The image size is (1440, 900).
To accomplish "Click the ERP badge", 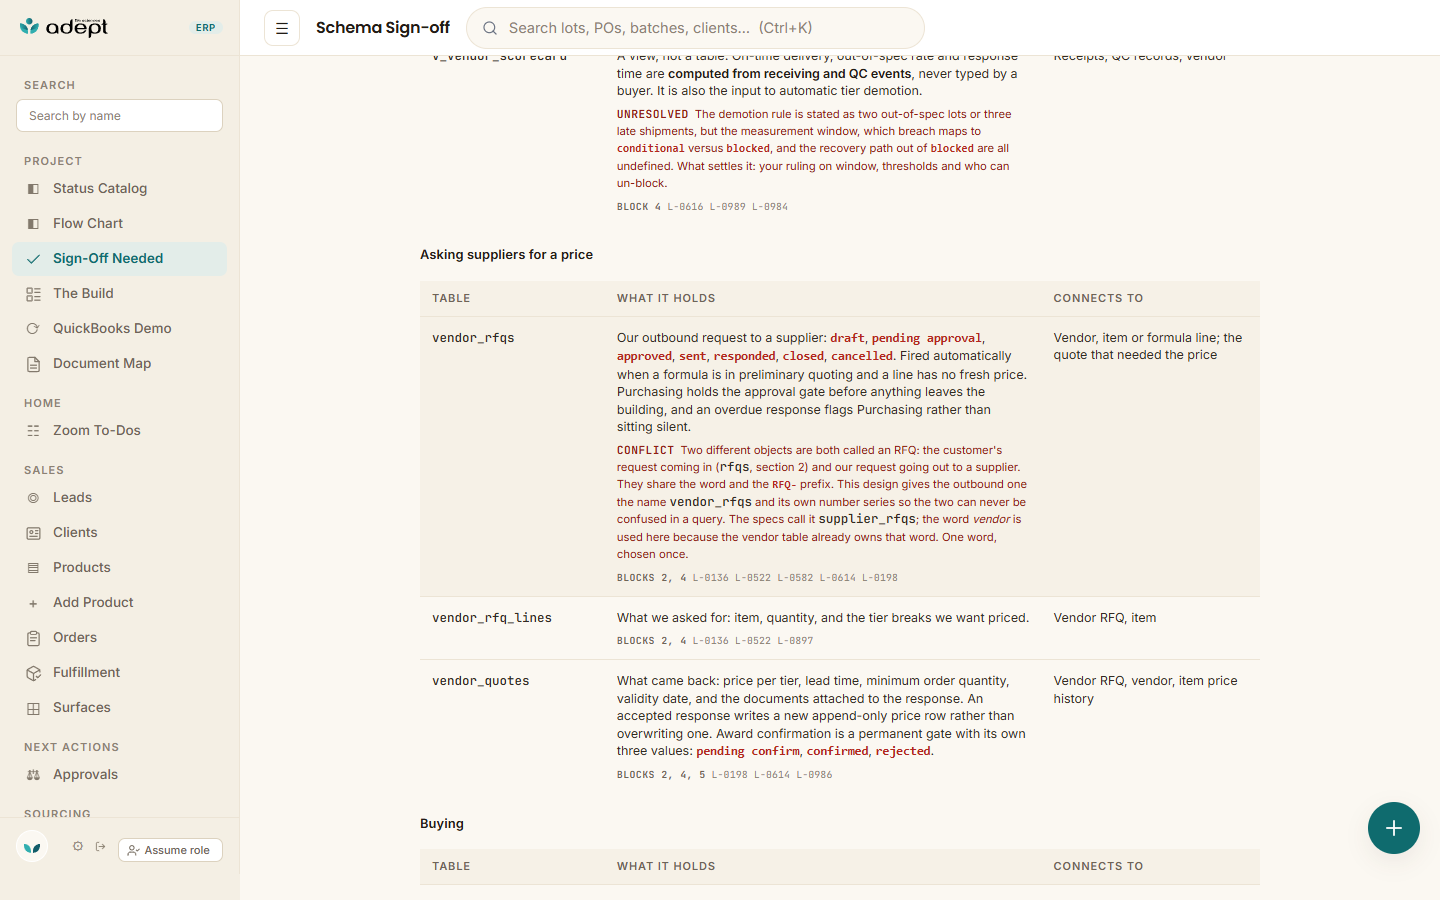I will tap(205, 28).
